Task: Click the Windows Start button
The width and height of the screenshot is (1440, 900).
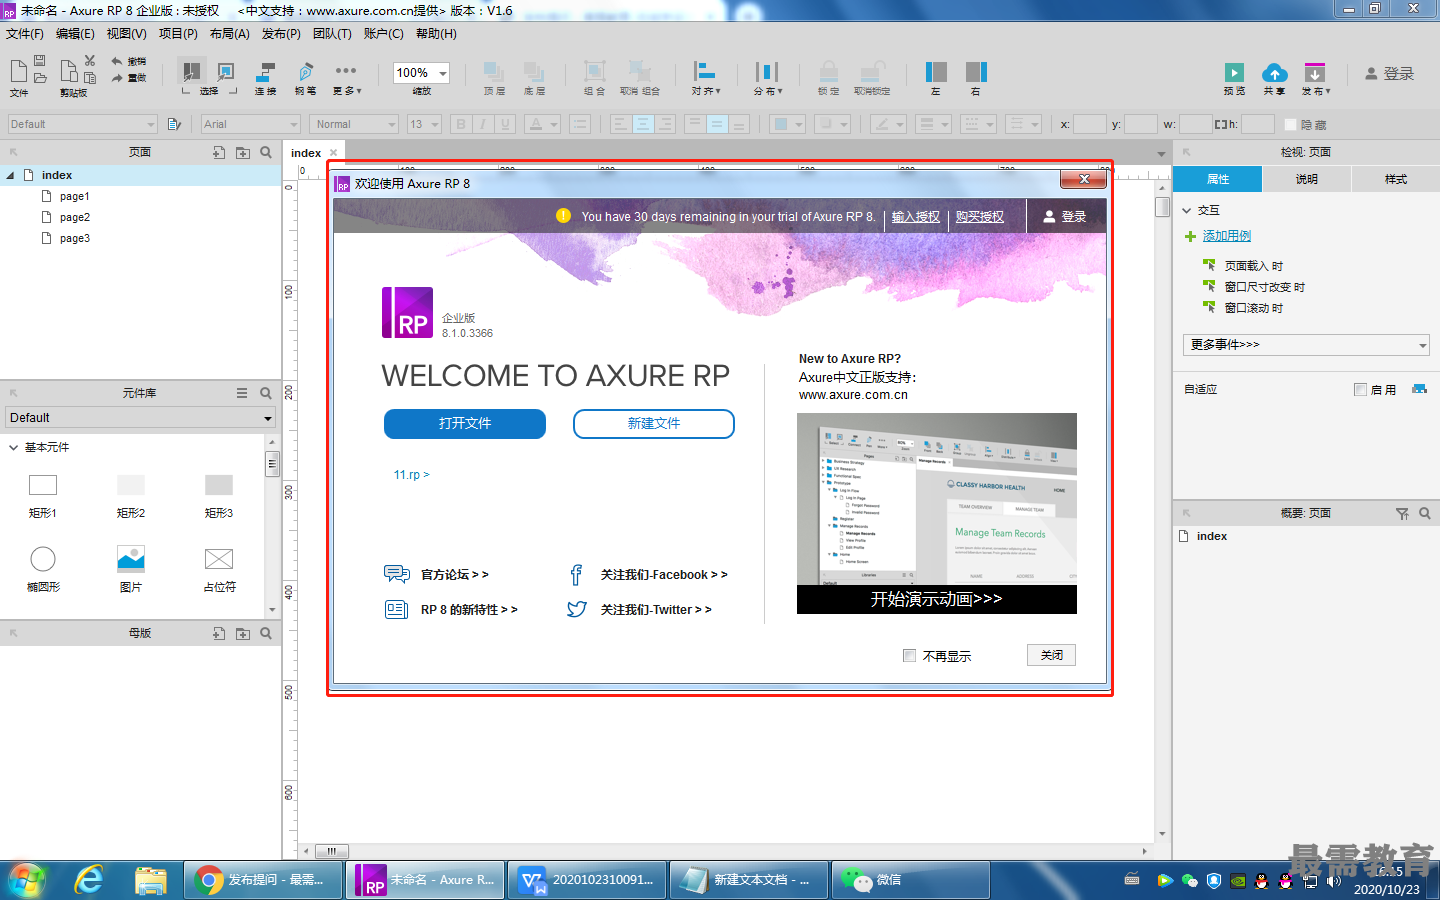Action: (27, 880)
